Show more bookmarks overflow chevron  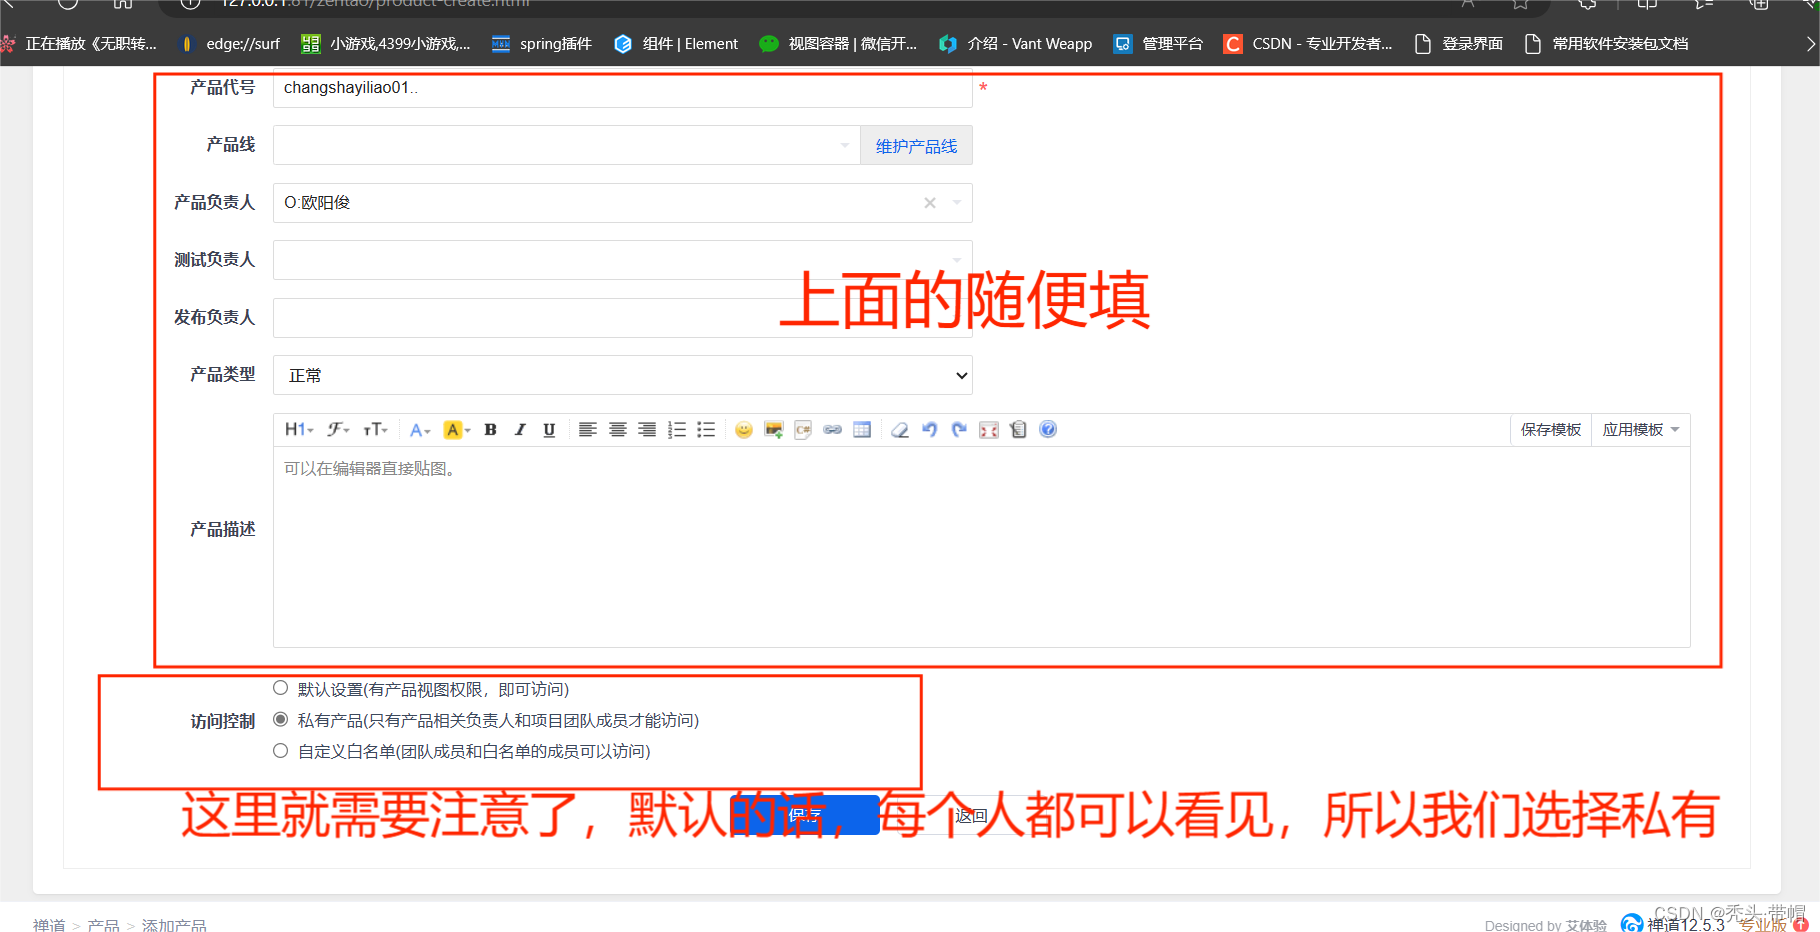coord(1810,44)
